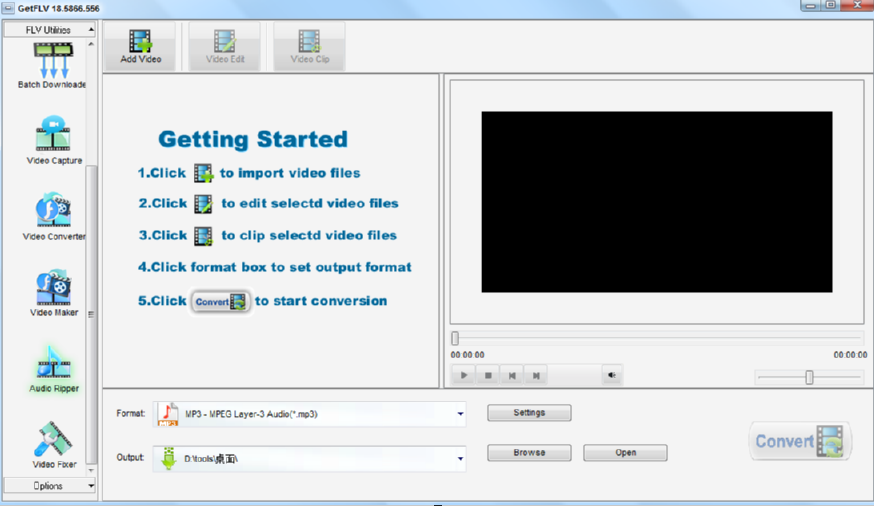Click the Convert icon in step 5
The height and width of the screenshot is (506, 874).
tap(221, 302)
